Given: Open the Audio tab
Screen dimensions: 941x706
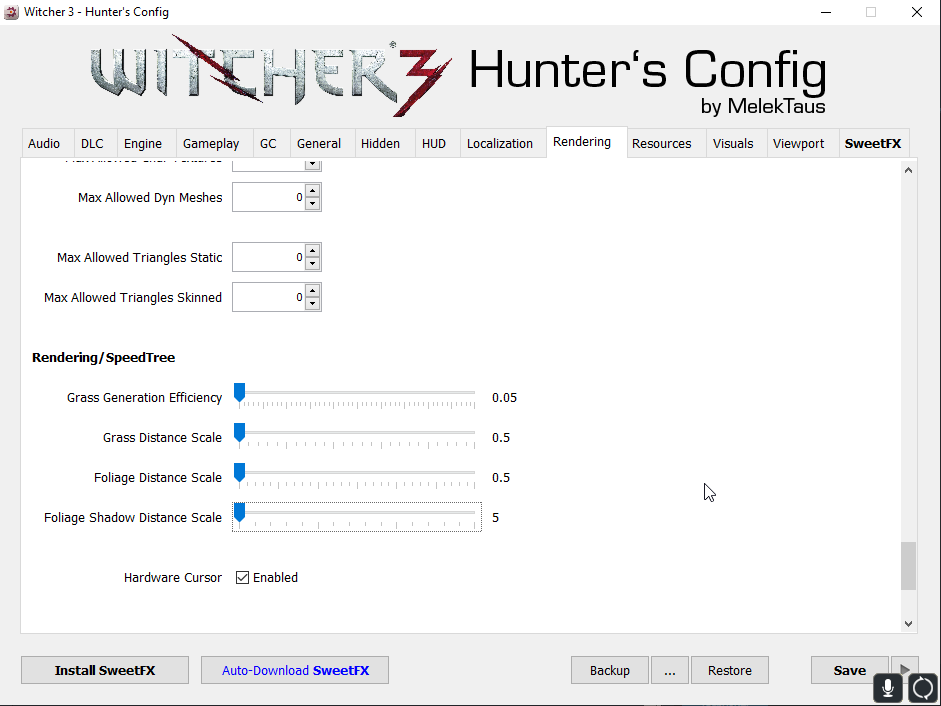Looking at the screenshot, I should coord(48,143).
